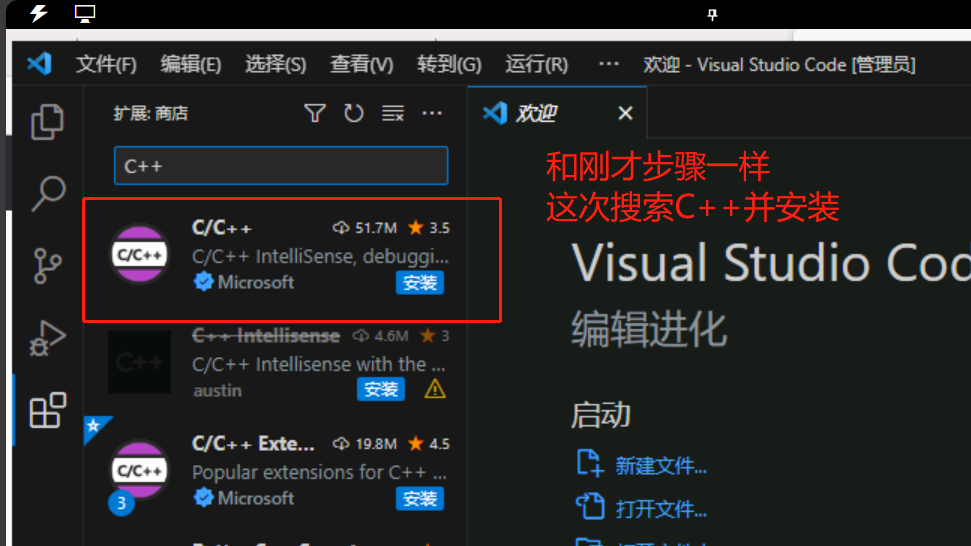Open the 文件(F) menu

tap(106, 64)
